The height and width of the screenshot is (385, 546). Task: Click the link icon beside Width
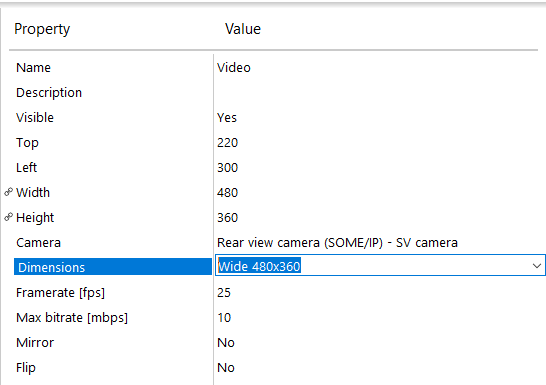point(9,192)
